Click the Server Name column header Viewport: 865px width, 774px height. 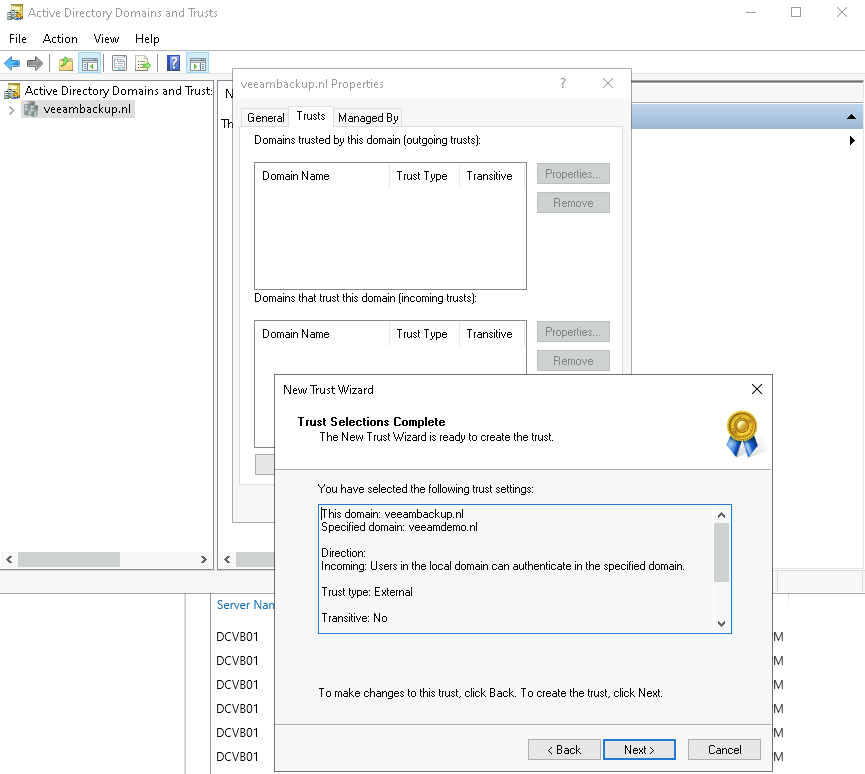tap(246, 605)
